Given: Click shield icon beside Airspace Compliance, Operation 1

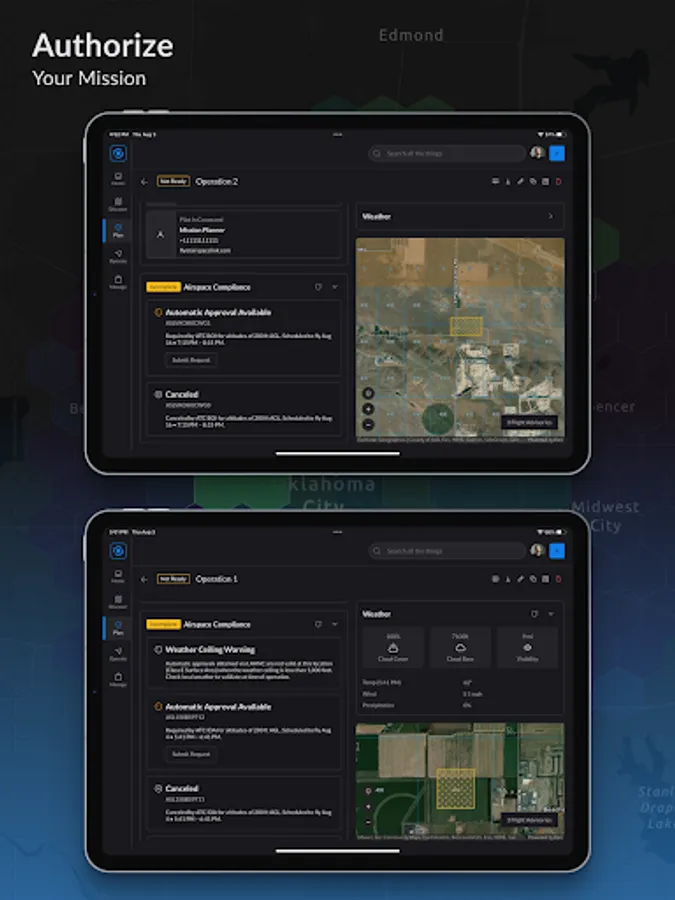Looking at the screenshot, I should pos(318,624).
